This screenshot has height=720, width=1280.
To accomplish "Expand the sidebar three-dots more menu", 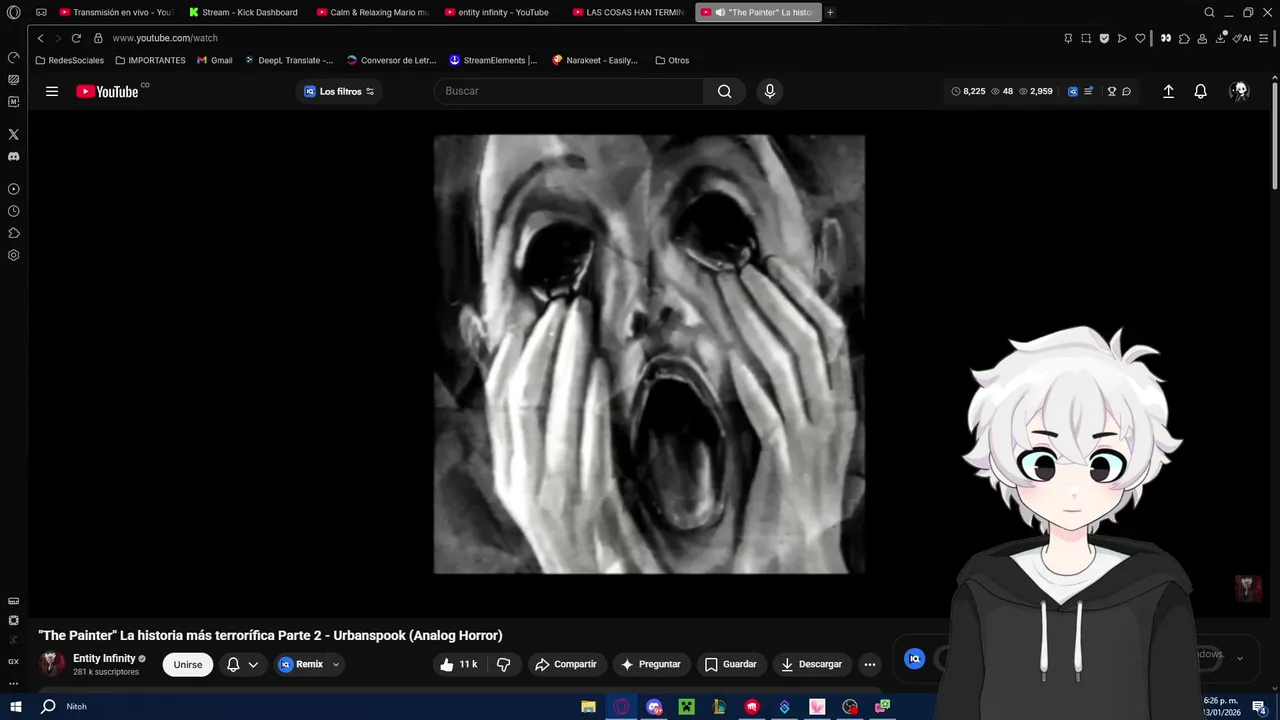I will 13,684.
